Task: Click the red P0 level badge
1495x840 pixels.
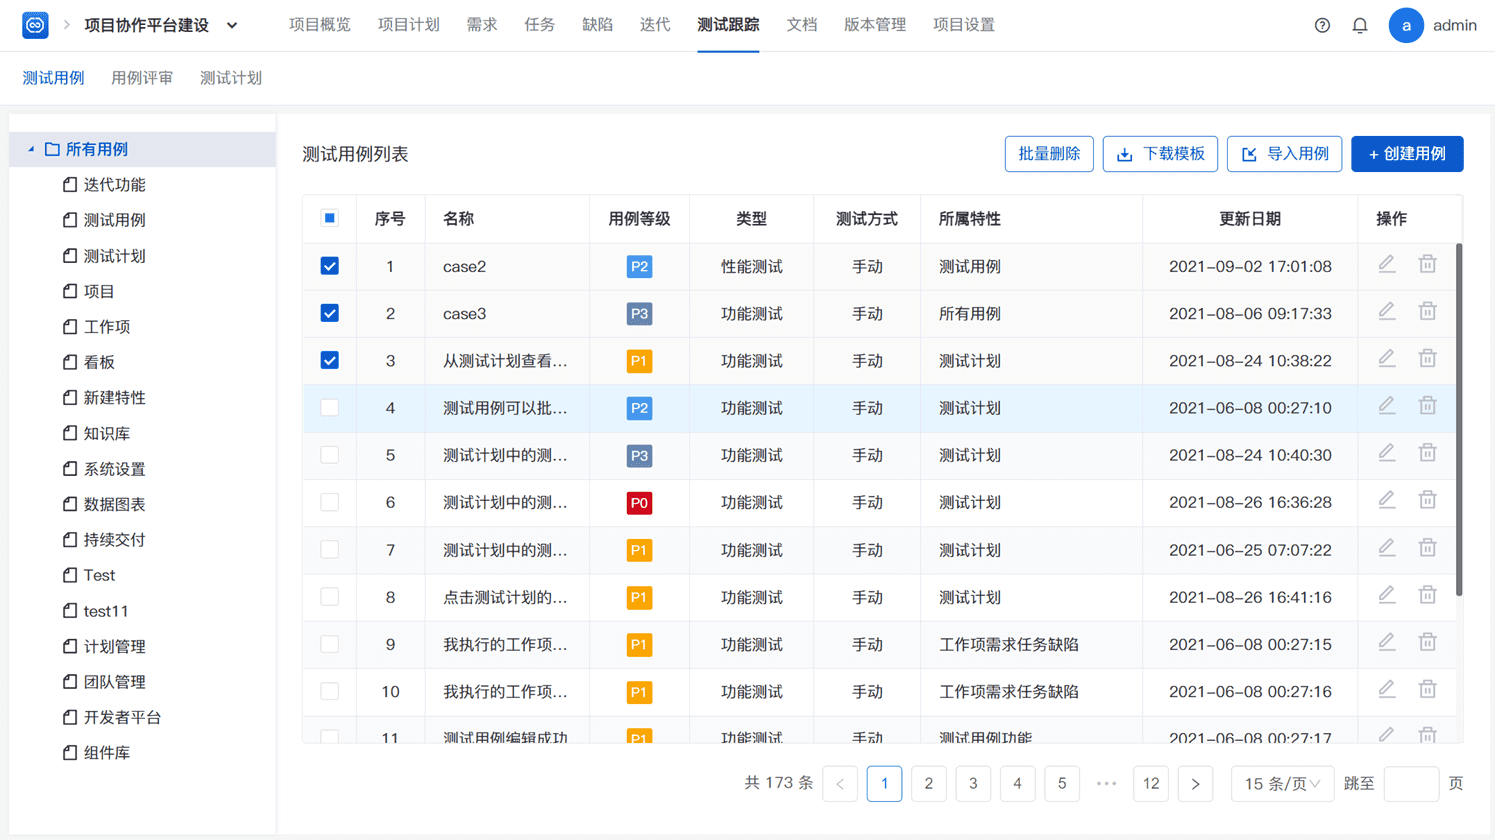Action: [639, 503]
